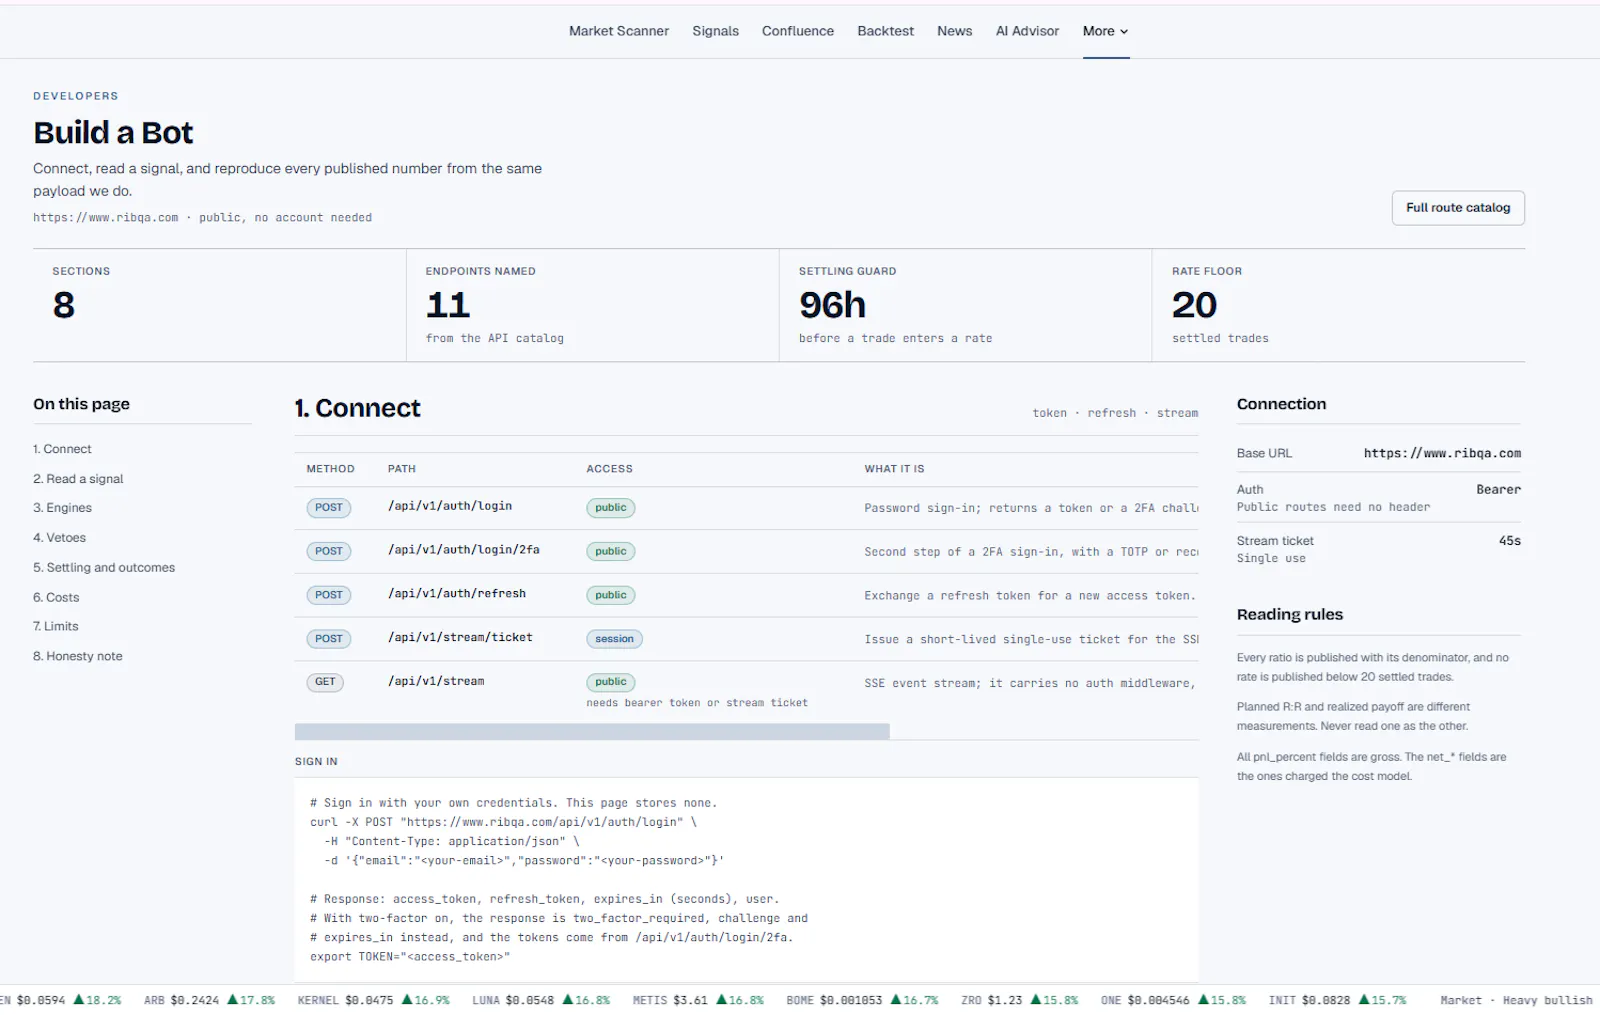This screenshot has height=1015, width=1600.
Task: Click the export TOKEN line in code block
Action: [410, 957]
